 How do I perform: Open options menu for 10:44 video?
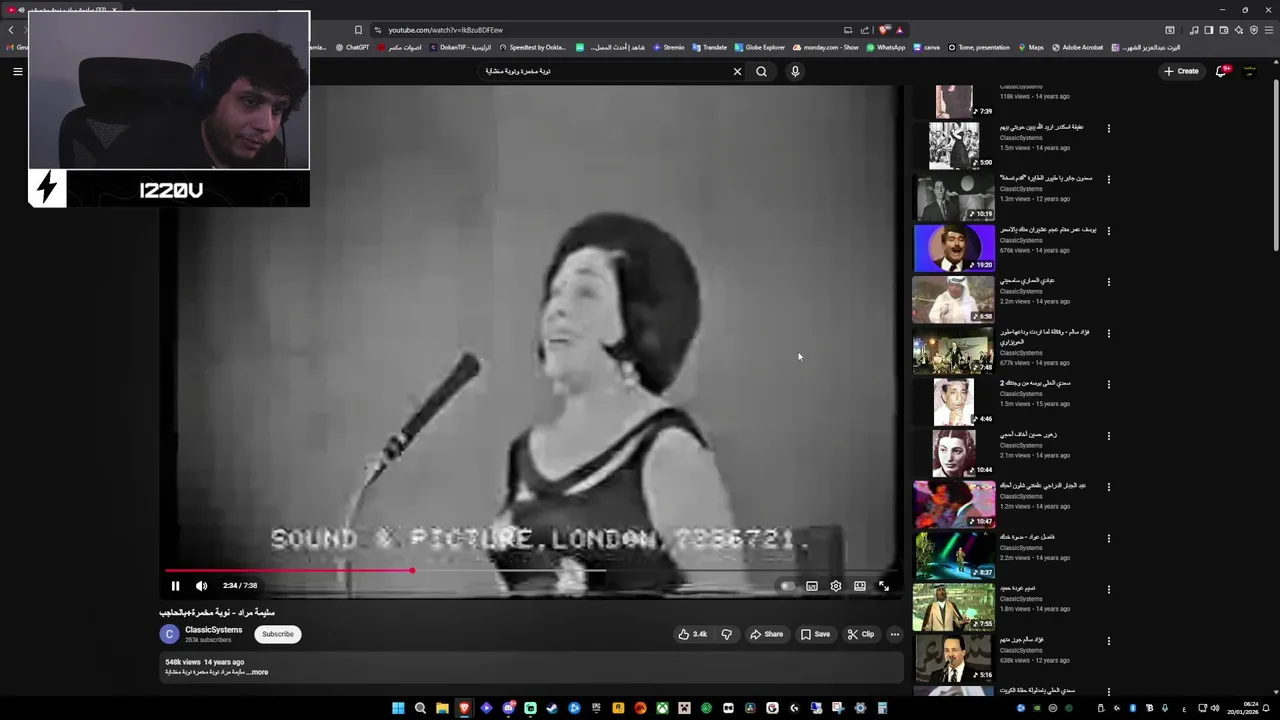1108,436
